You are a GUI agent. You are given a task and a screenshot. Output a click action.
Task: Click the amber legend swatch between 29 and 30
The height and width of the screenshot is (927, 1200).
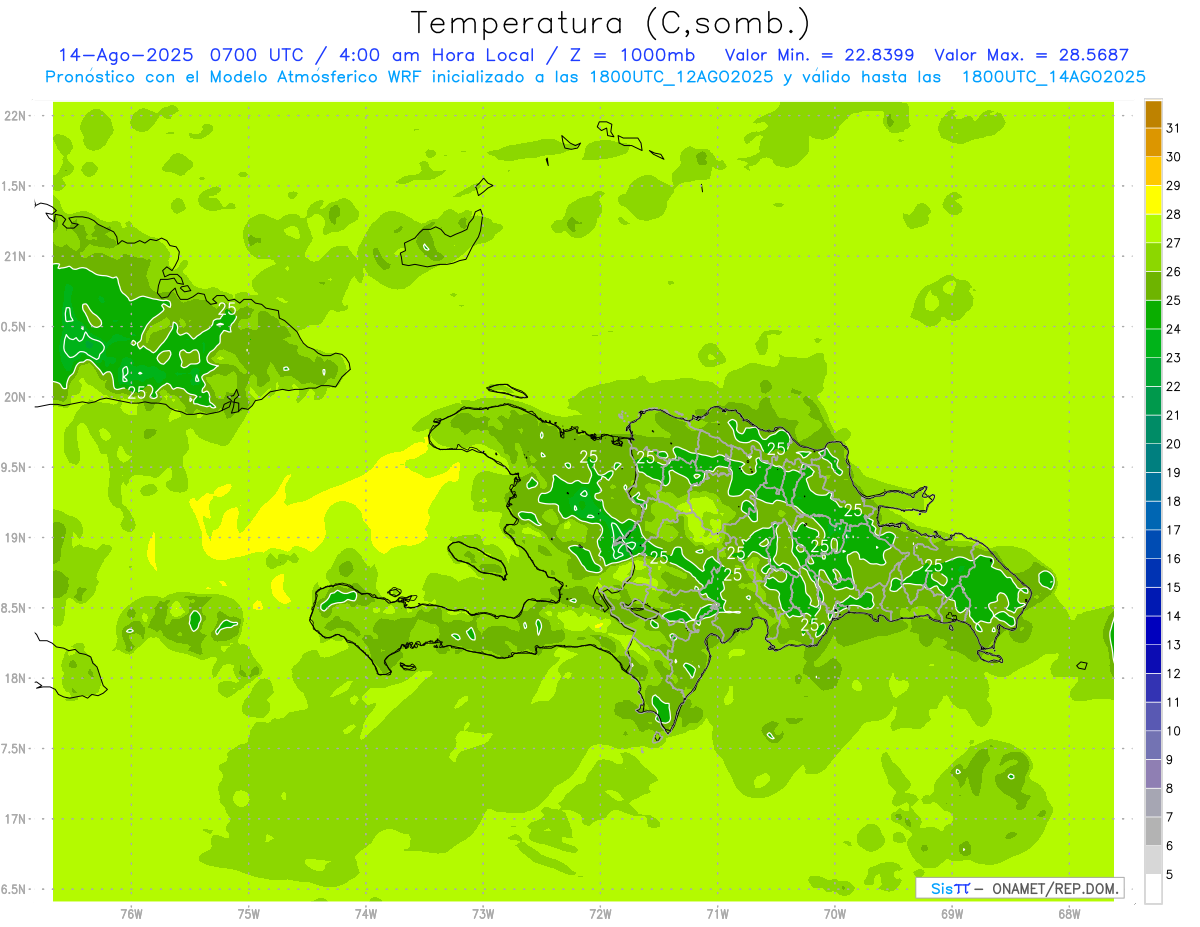(1153, 171)
